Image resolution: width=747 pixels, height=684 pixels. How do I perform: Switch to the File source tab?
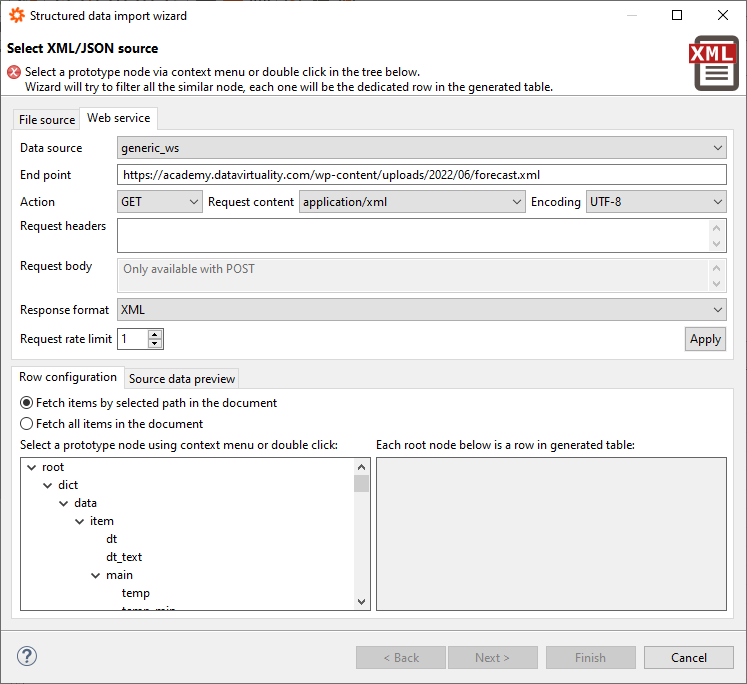click(x=47, y=120)
